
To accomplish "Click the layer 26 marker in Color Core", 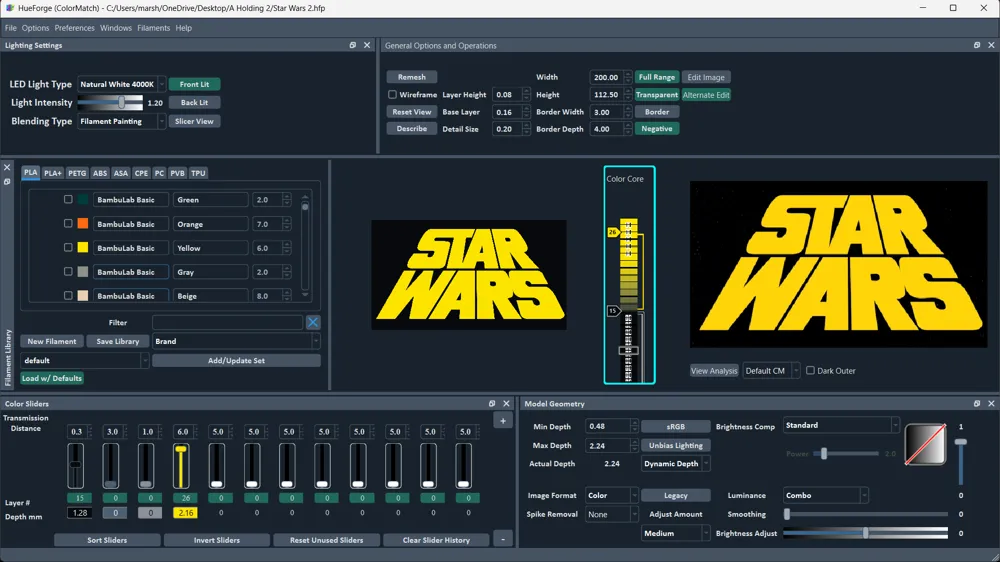I will tap(613, 232).
